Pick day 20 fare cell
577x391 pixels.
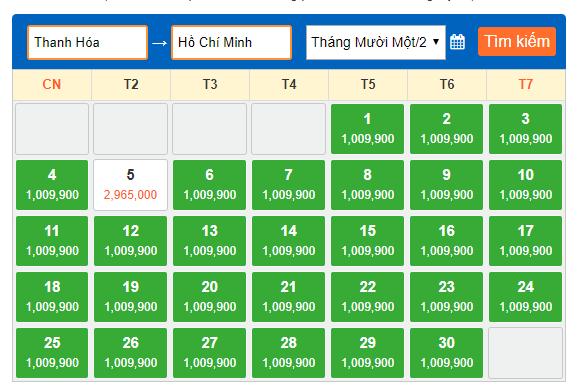(209, 297)
